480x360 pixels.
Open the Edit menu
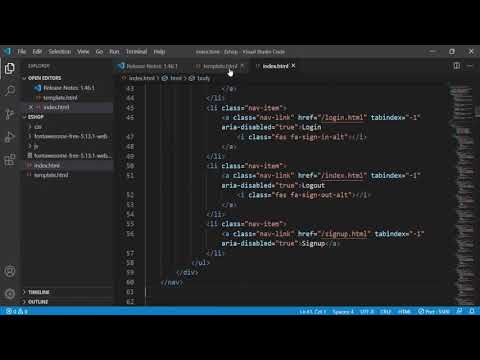tap(37, 52)
